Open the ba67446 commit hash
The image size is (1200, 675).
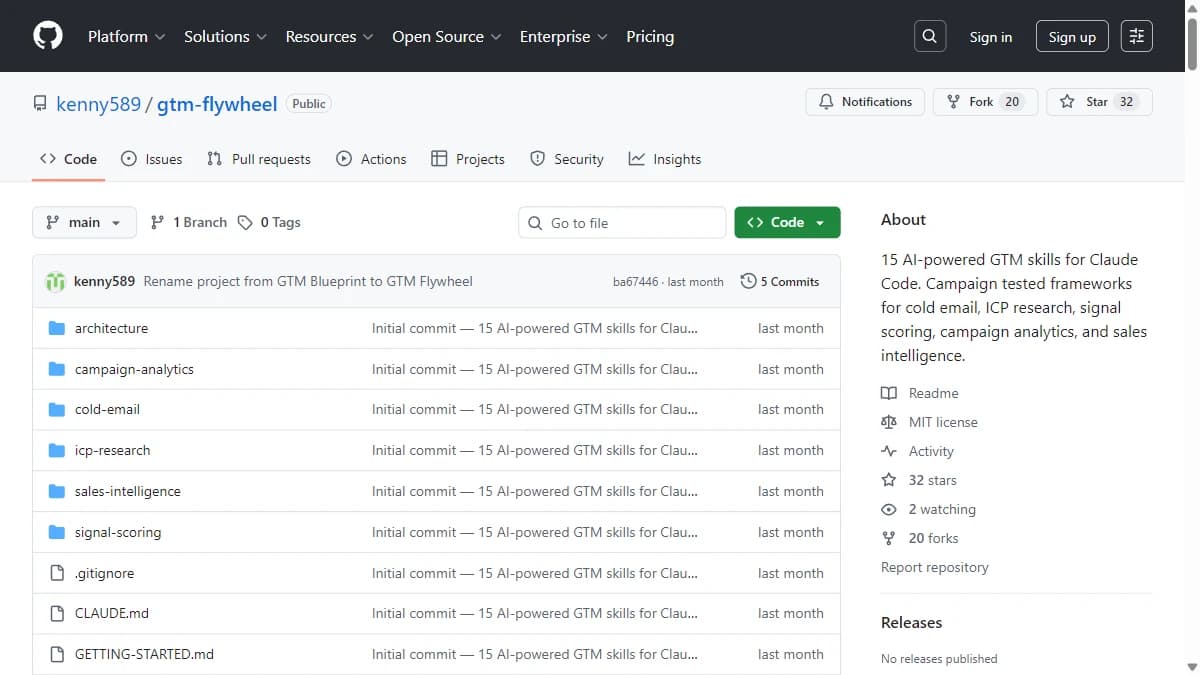pyautogui.click(x=635, y=282)
